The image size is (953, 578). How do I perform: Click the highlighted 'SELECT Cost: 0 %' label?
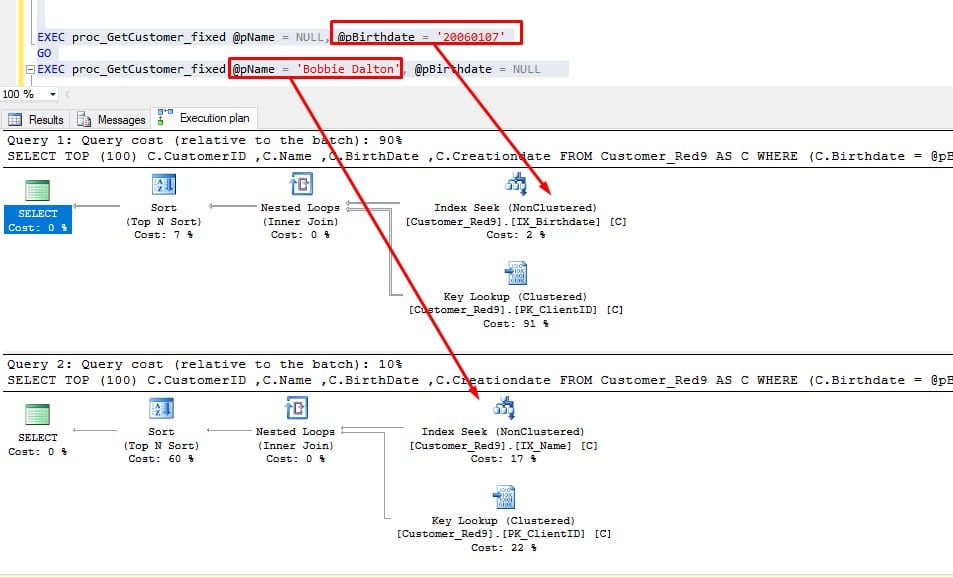click(x=38, y=221)
